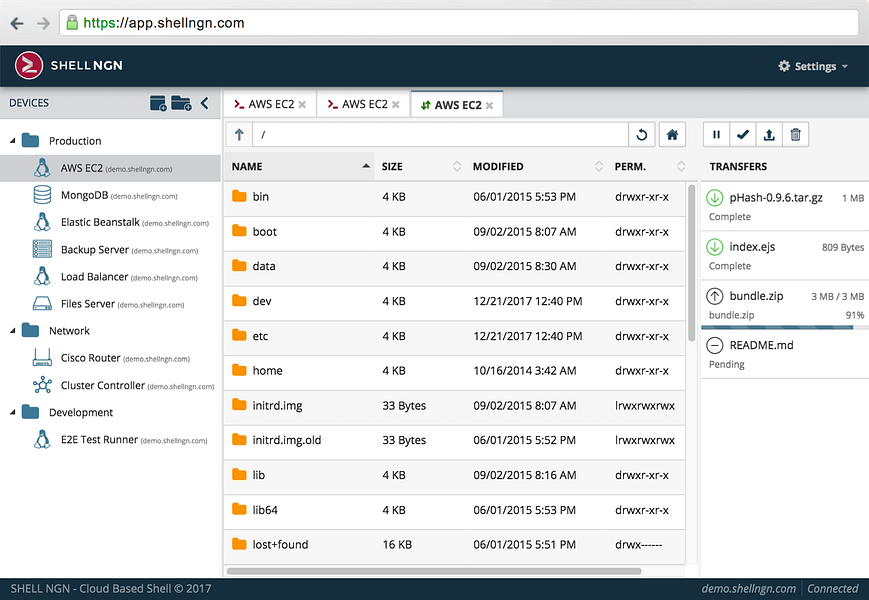
Task: Click the Cisco Router icon
Action: (x=42, y=357)
